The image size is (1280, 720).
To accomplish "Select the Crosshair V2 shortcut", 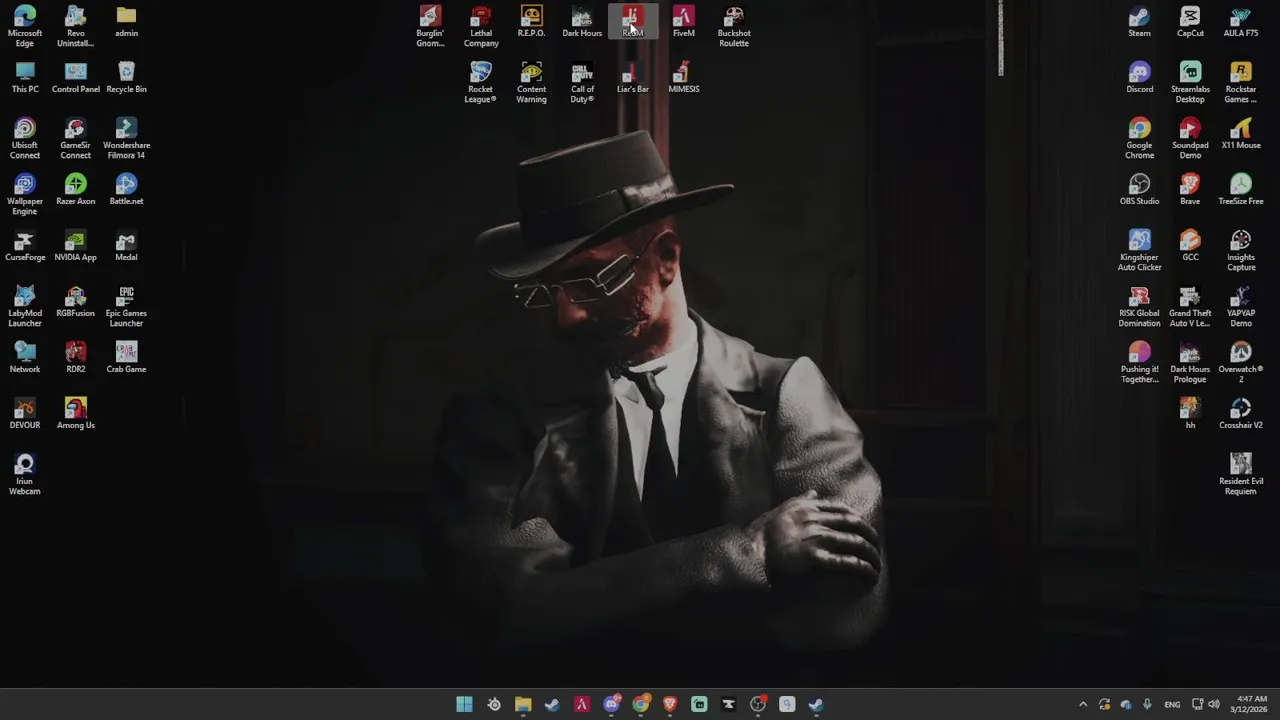I will [1241, 414].
